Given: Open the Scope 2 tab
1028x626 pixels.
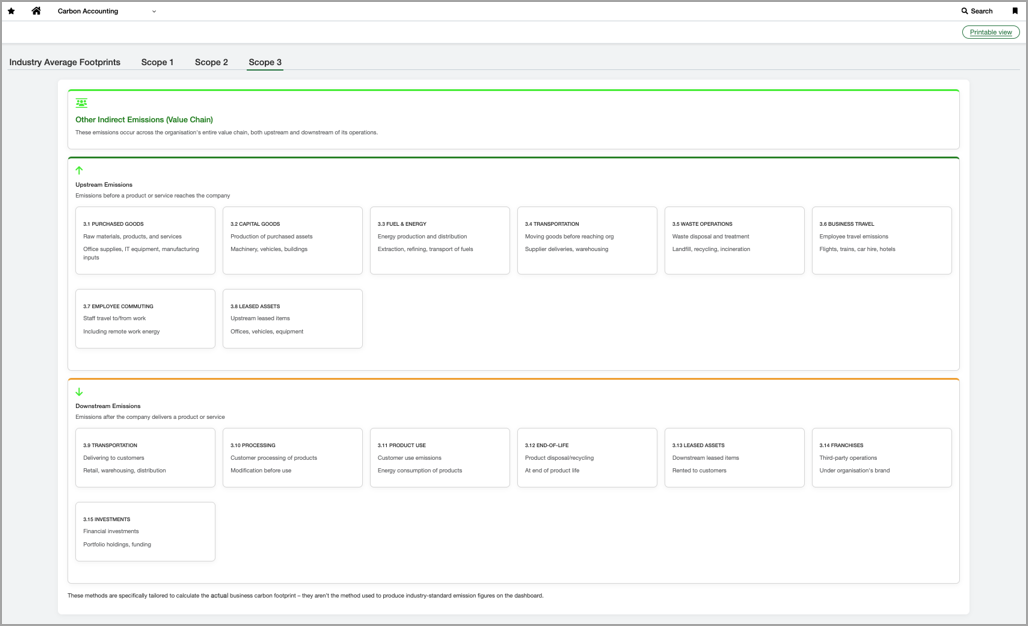Looking at the screenshot, I should point(211,62).
